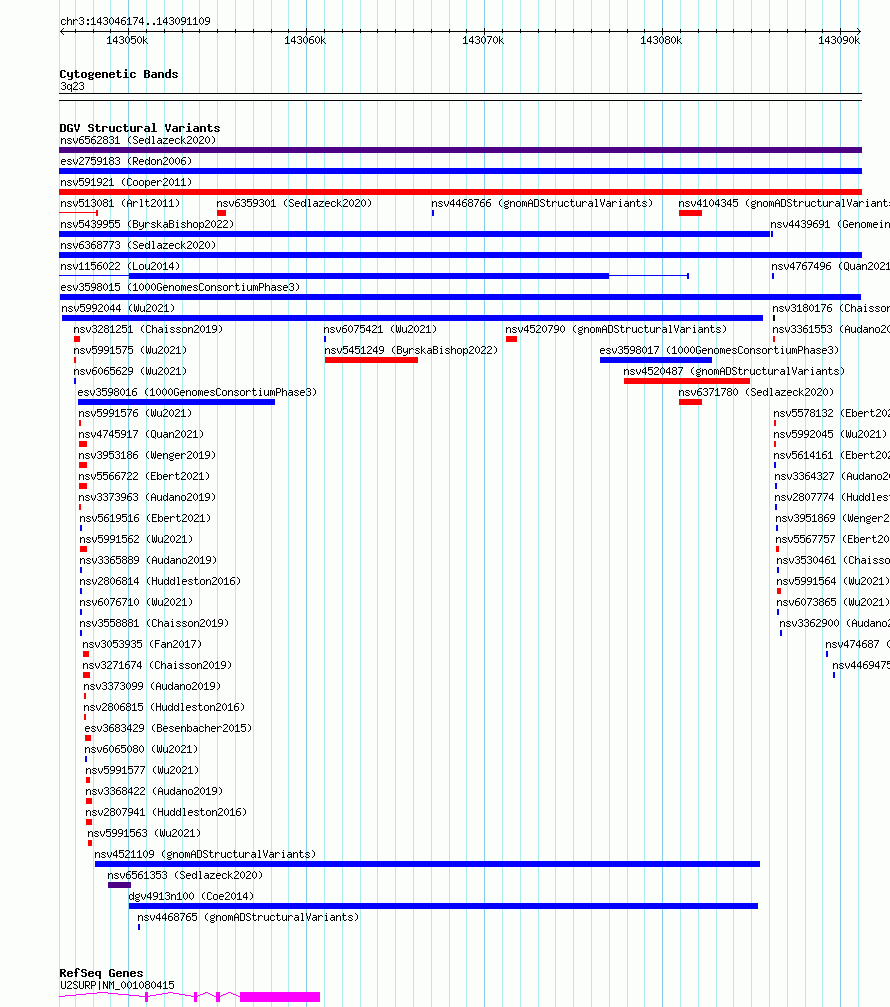This screenshot has height=1007, width=890.
Task: Open variant nsv2806814 (Huddleston2016)
Action: click(160, 581)
